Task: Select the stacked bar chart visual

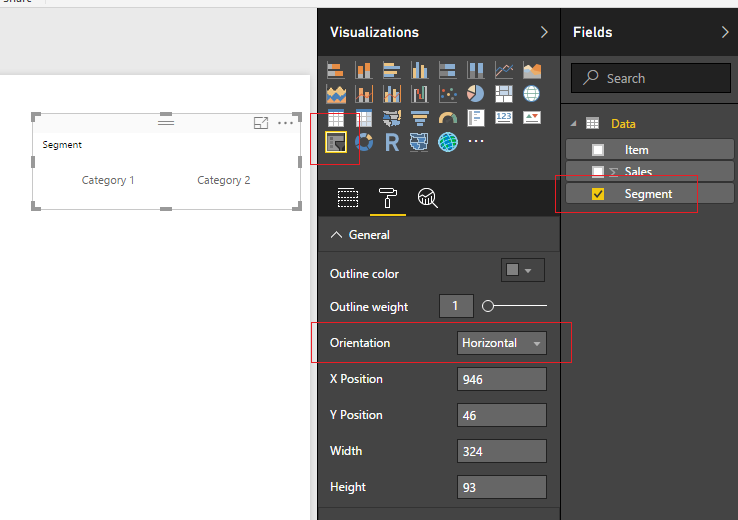Action: coord(335,71)
